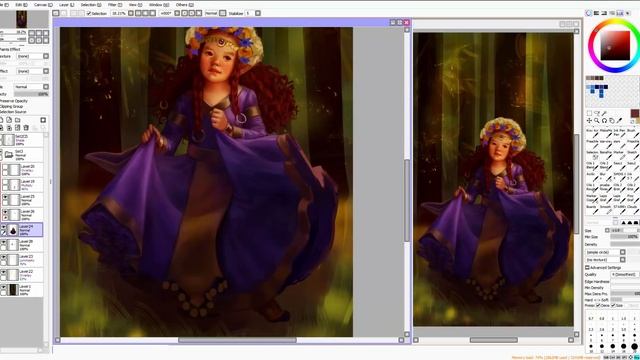Toggle the Advanced Settings checkbox
This screenshot has height=360, width=640.
click(587, 267)
